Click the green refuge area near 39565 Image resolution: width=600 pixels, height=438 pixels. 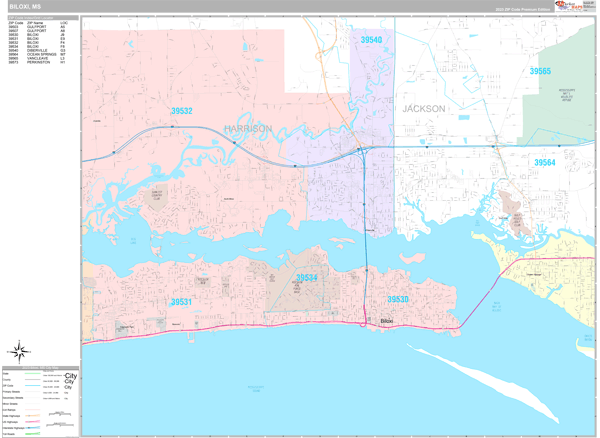(x=562, y=96)
